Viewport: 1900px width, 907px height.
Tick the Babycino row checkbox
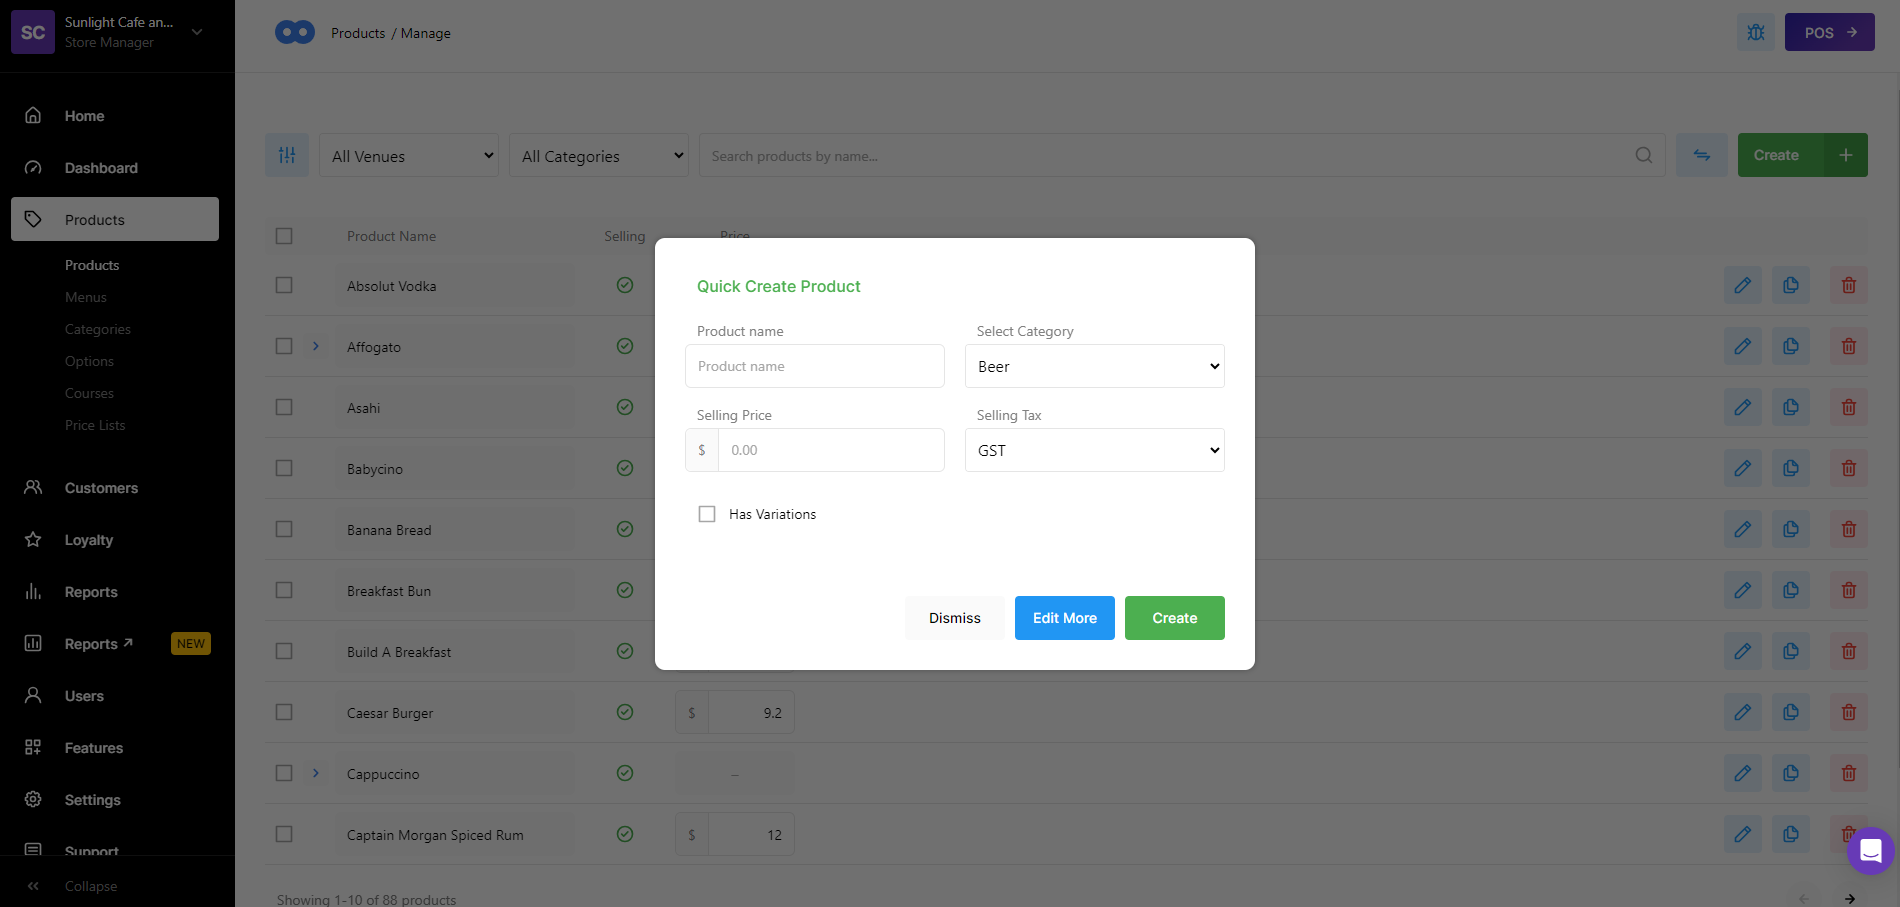point(284,468)
